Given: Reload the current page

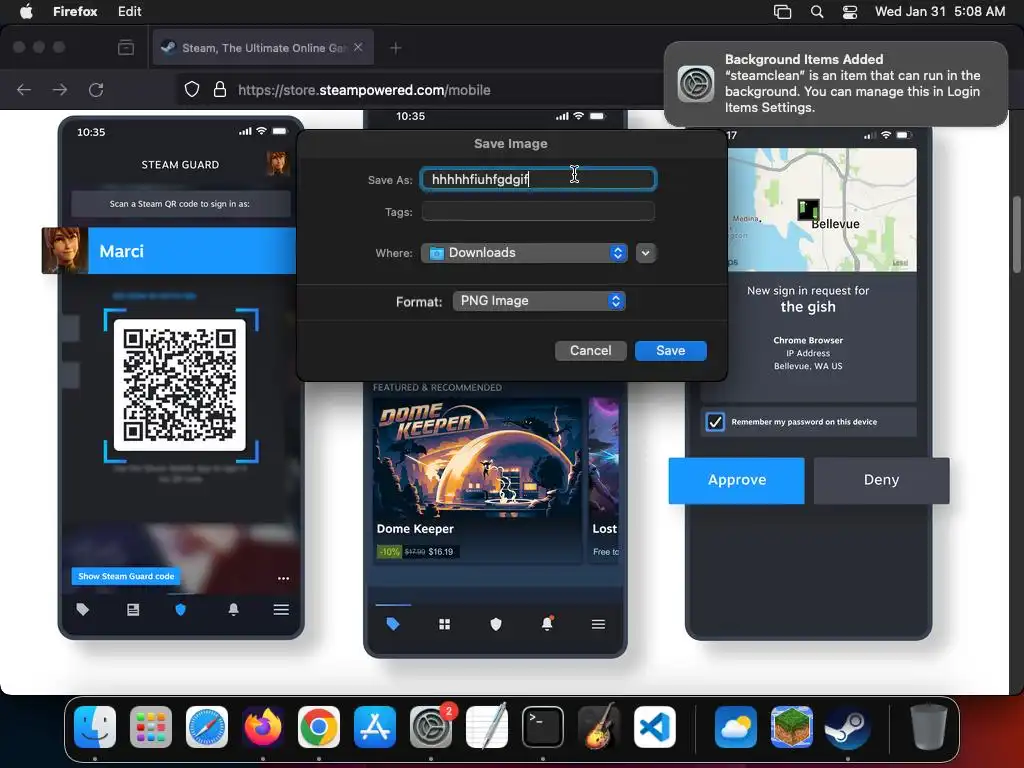Looking at the screenshot, I should 96,89.
